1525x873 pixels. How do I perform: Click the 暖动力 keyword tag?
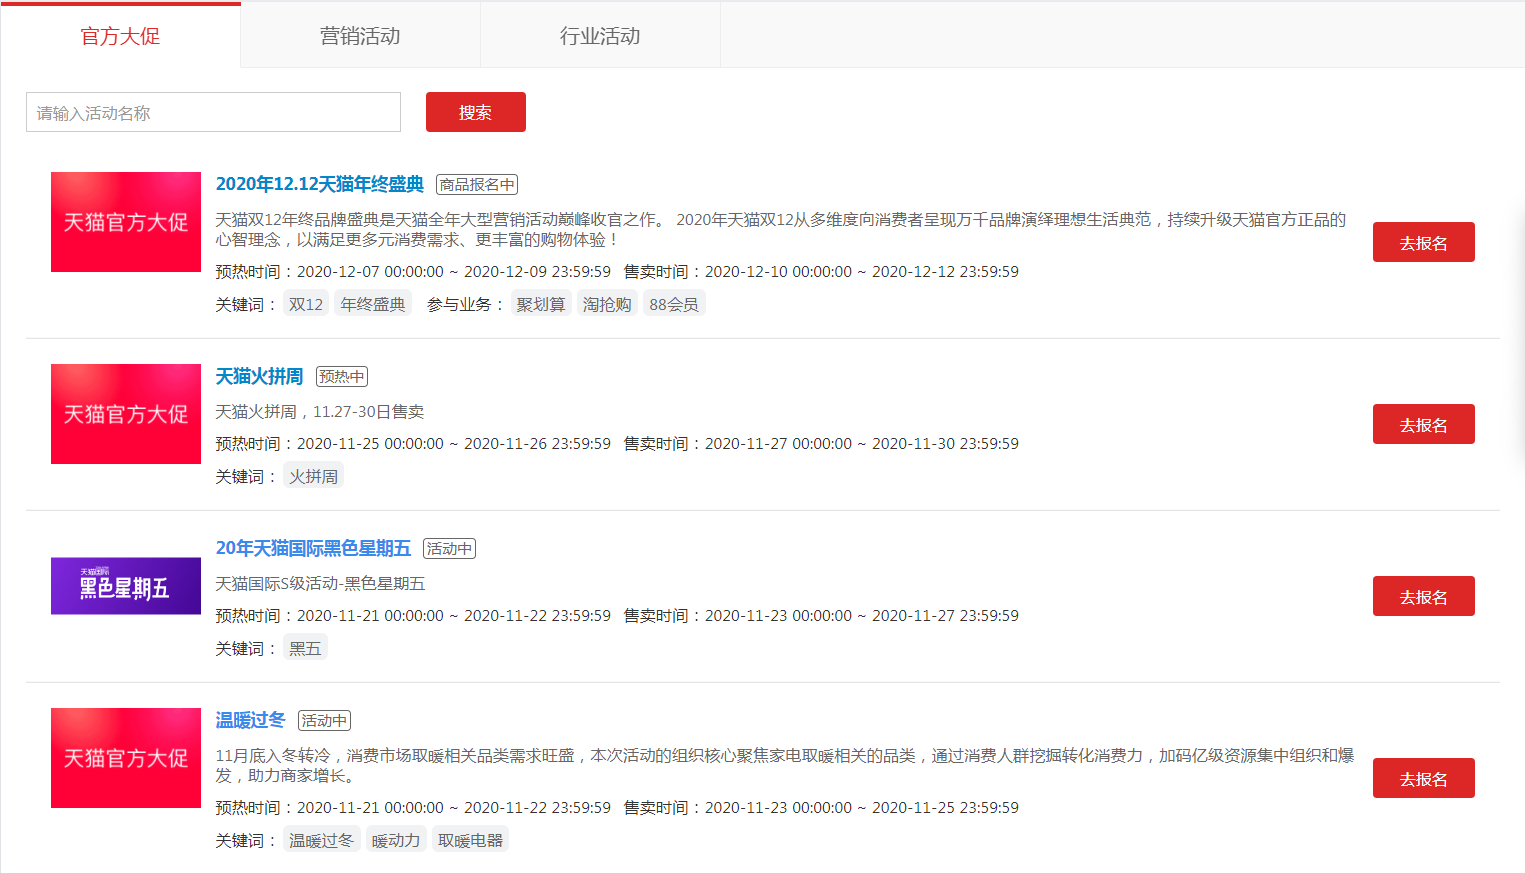396,840
